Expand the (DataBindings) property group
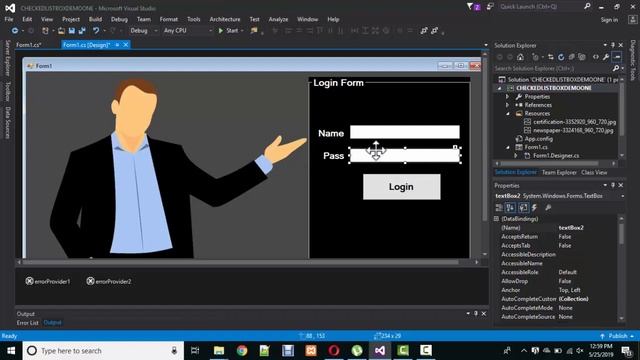 point(496,219)
